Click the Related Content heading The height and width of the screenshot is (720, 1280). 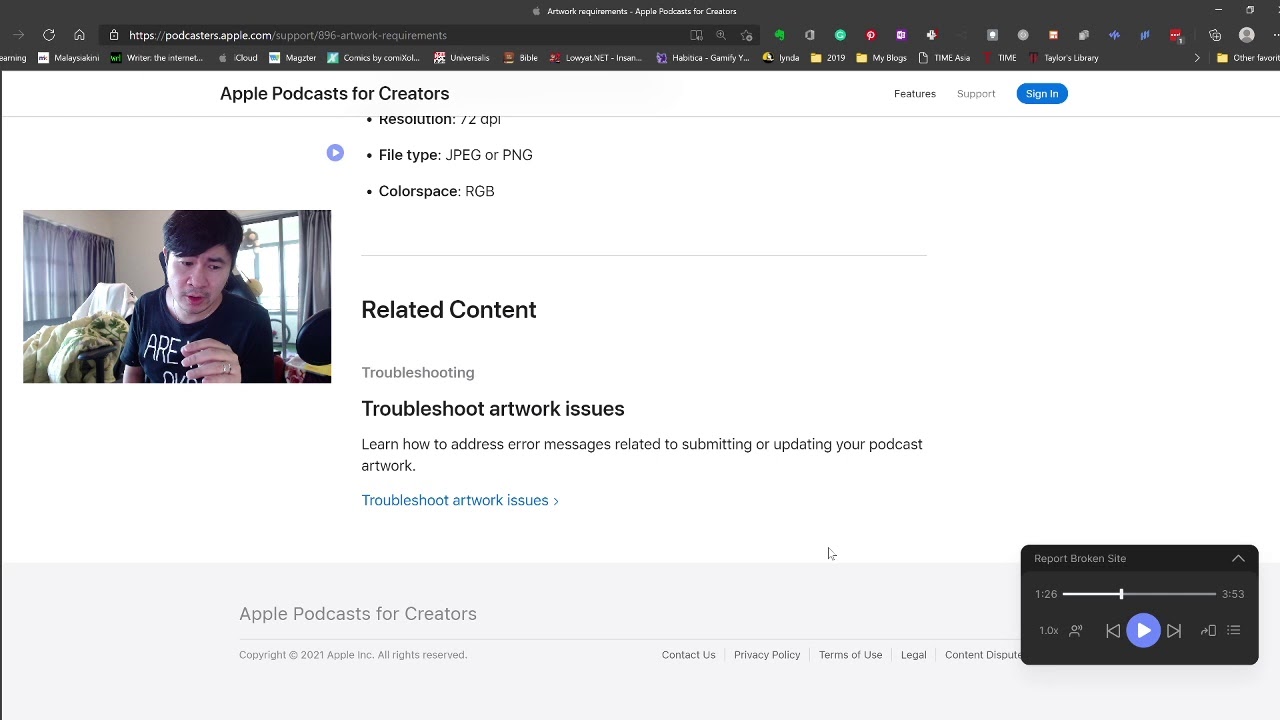coord(449,310)
